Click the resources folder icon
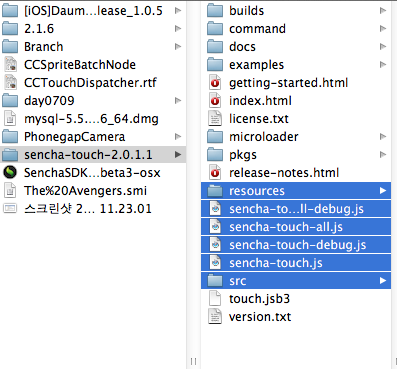 [x=215, y=191]
